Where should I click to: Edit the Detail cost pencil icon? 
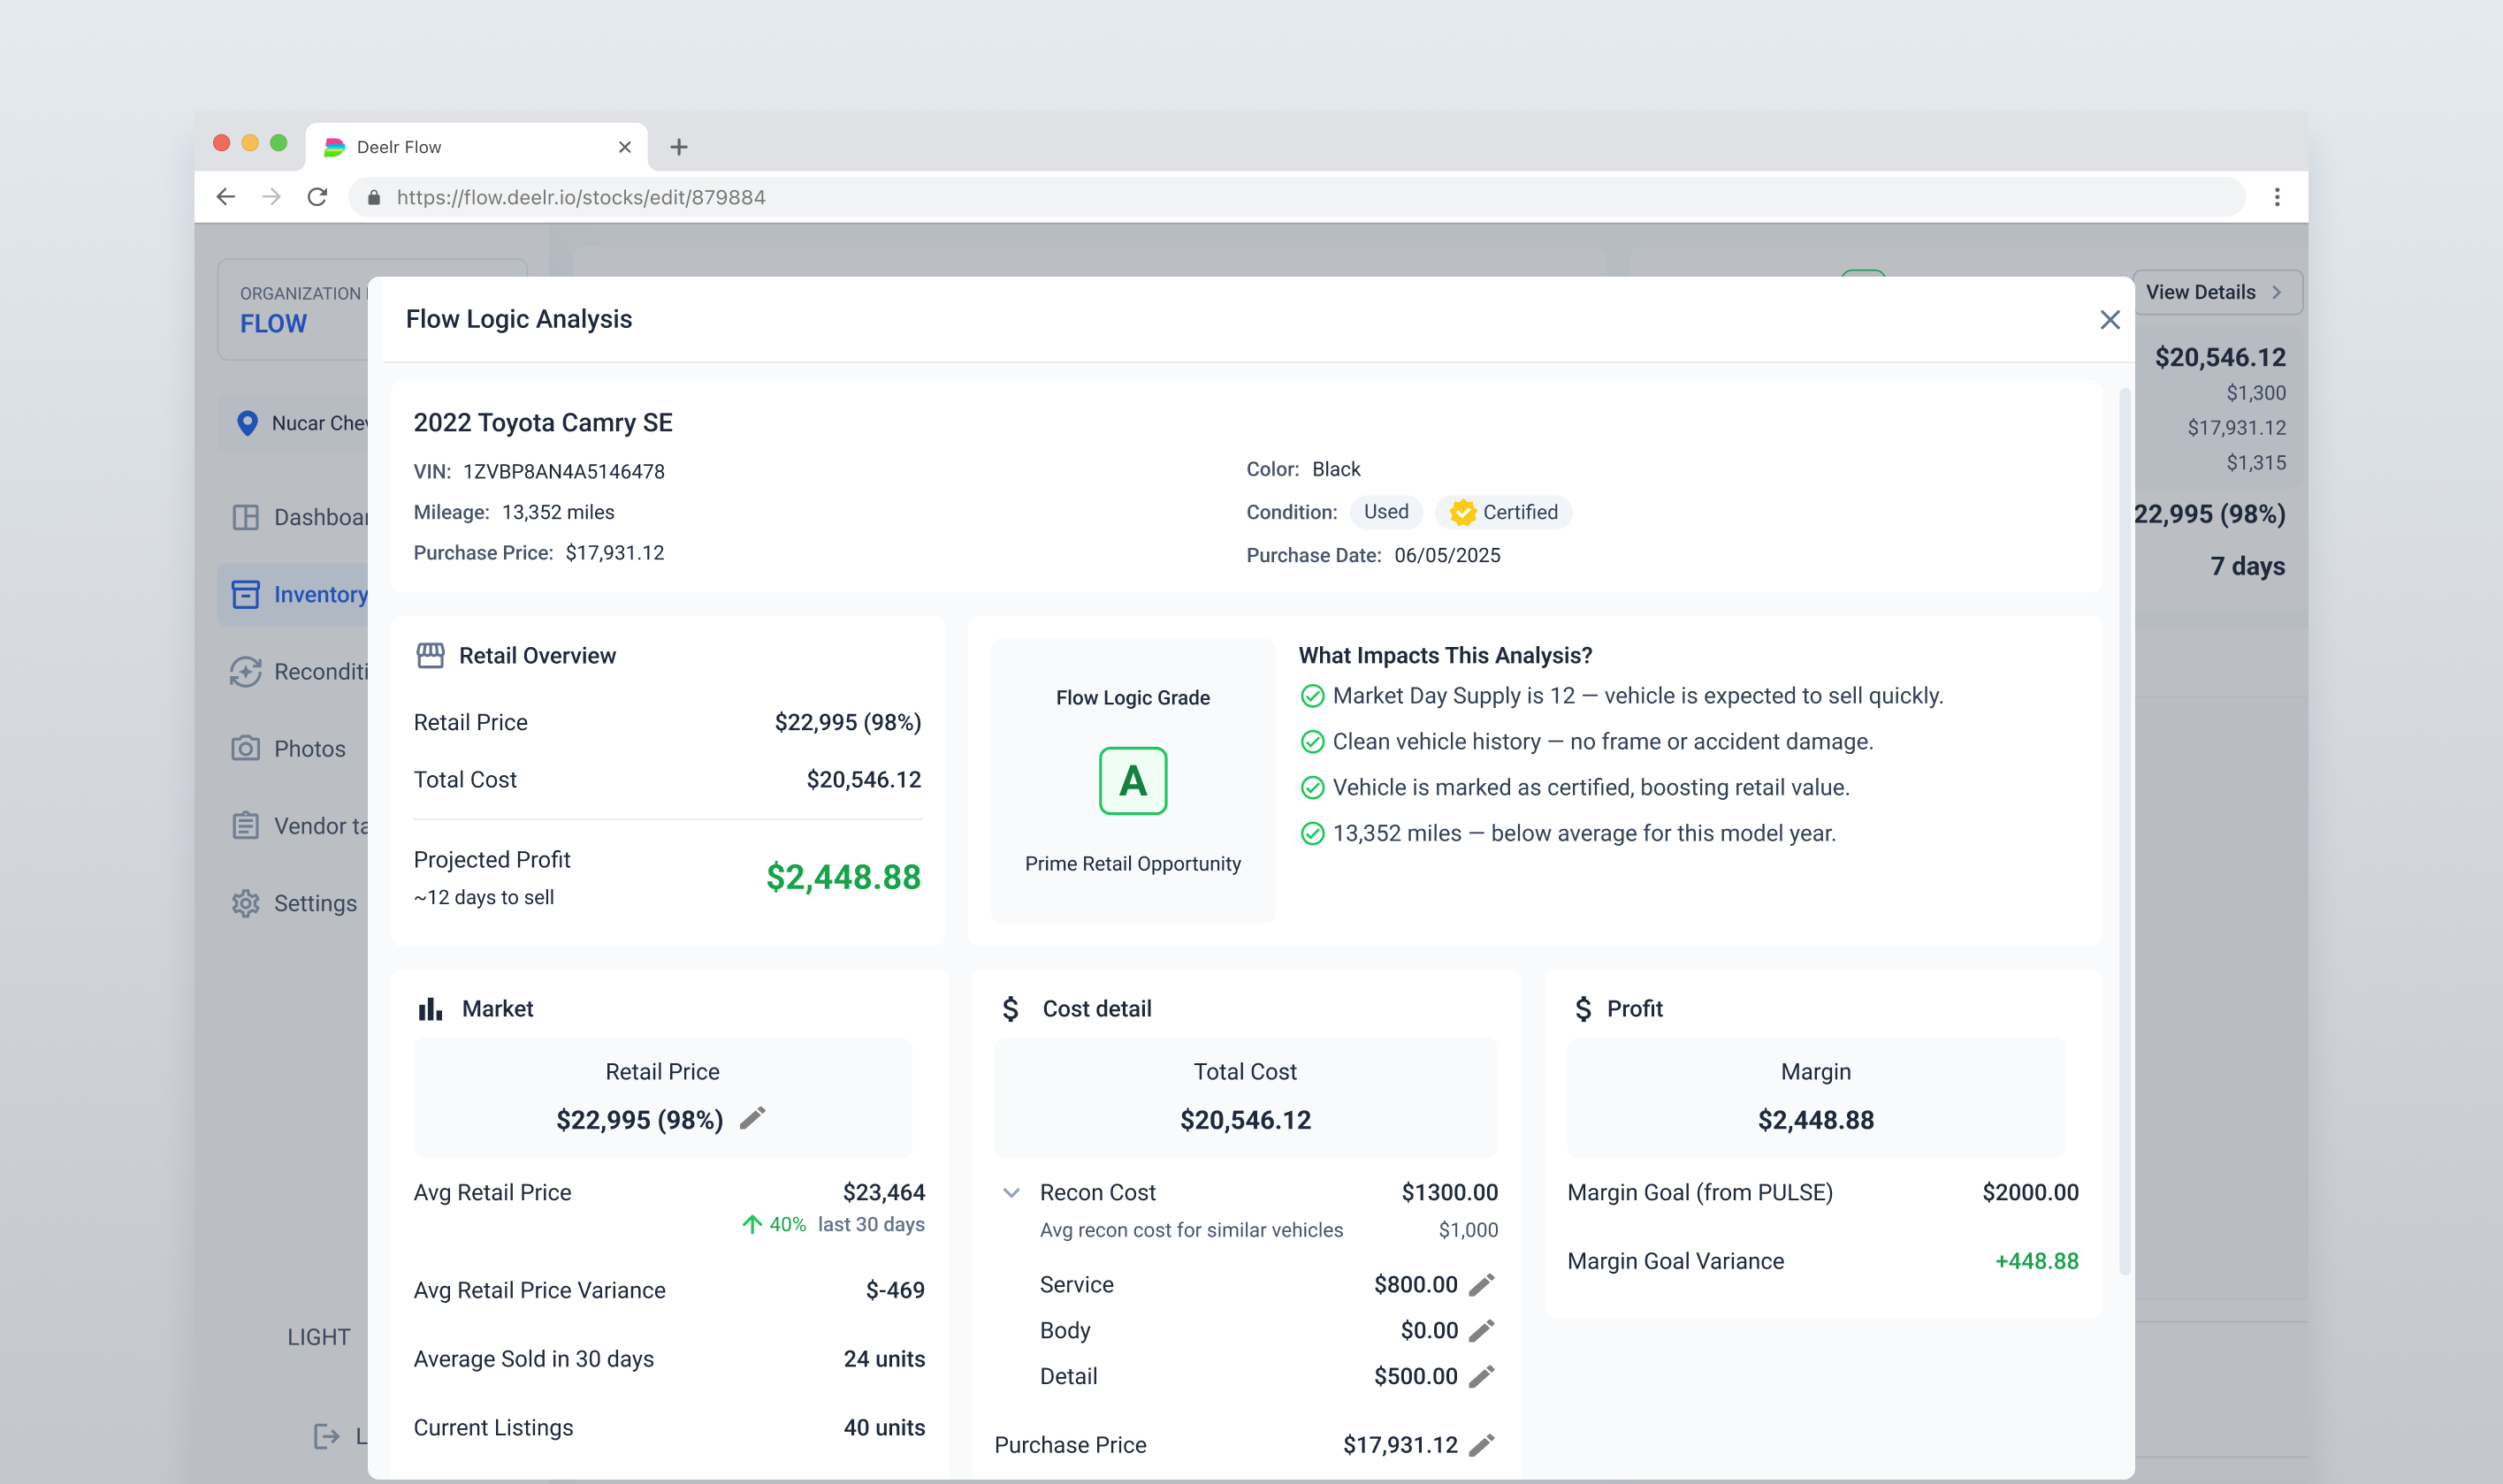1482,1376
